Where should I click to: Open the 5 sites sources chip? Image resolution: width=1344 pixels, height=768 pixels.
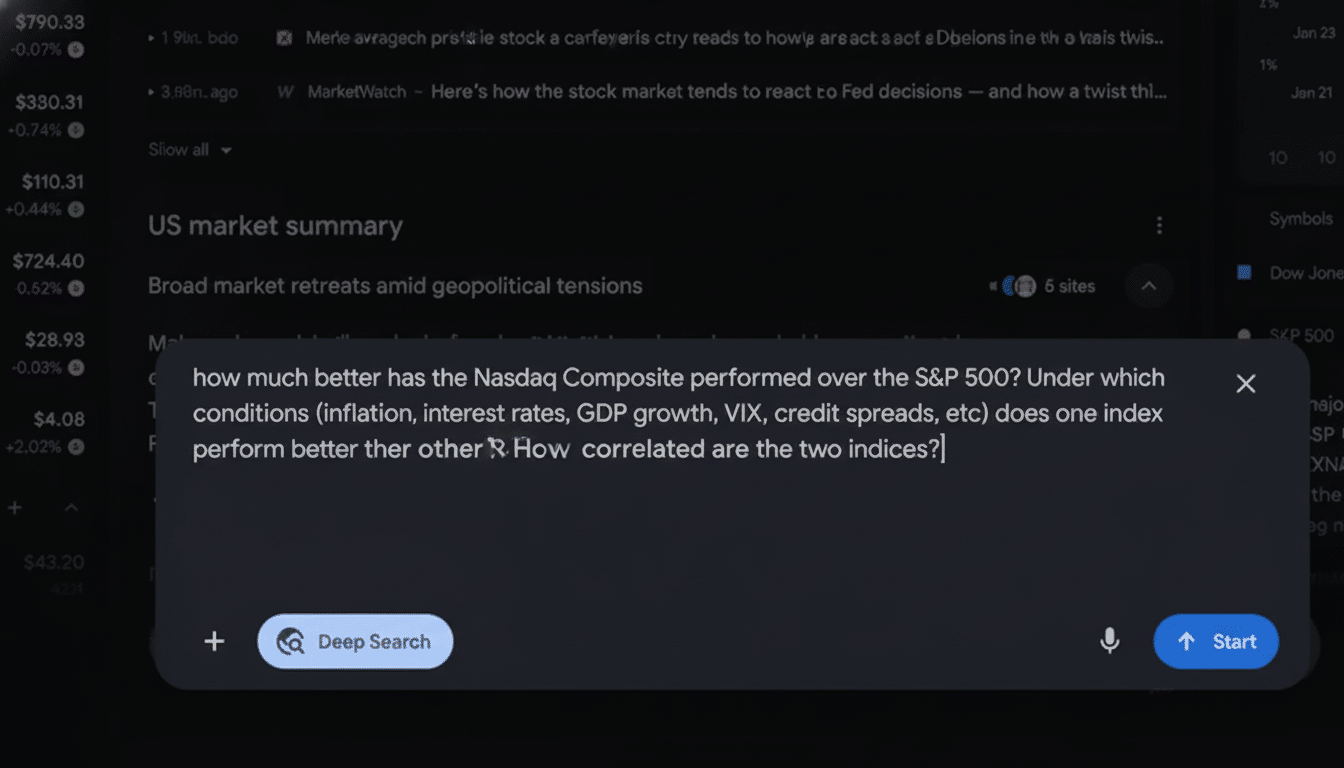(x=1046, y=286)
